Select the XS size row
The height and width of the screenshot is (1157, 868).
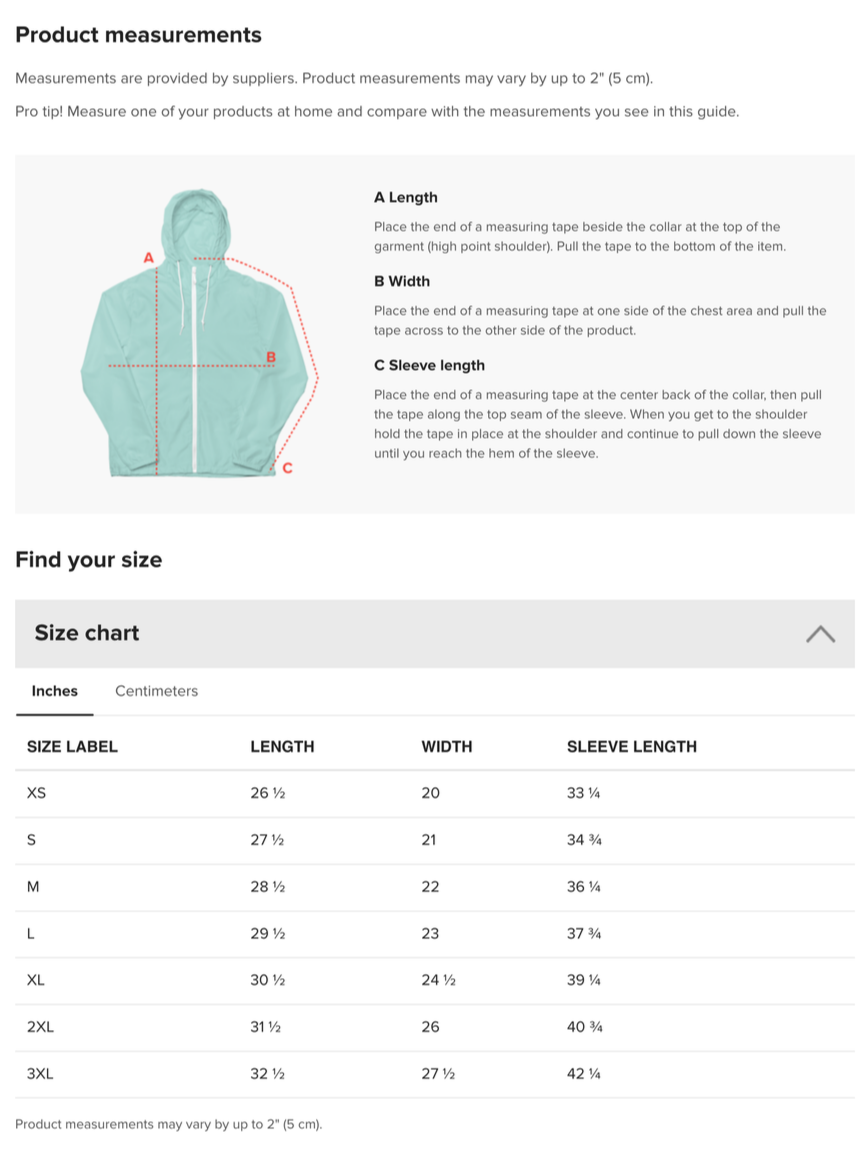(435, 793)
